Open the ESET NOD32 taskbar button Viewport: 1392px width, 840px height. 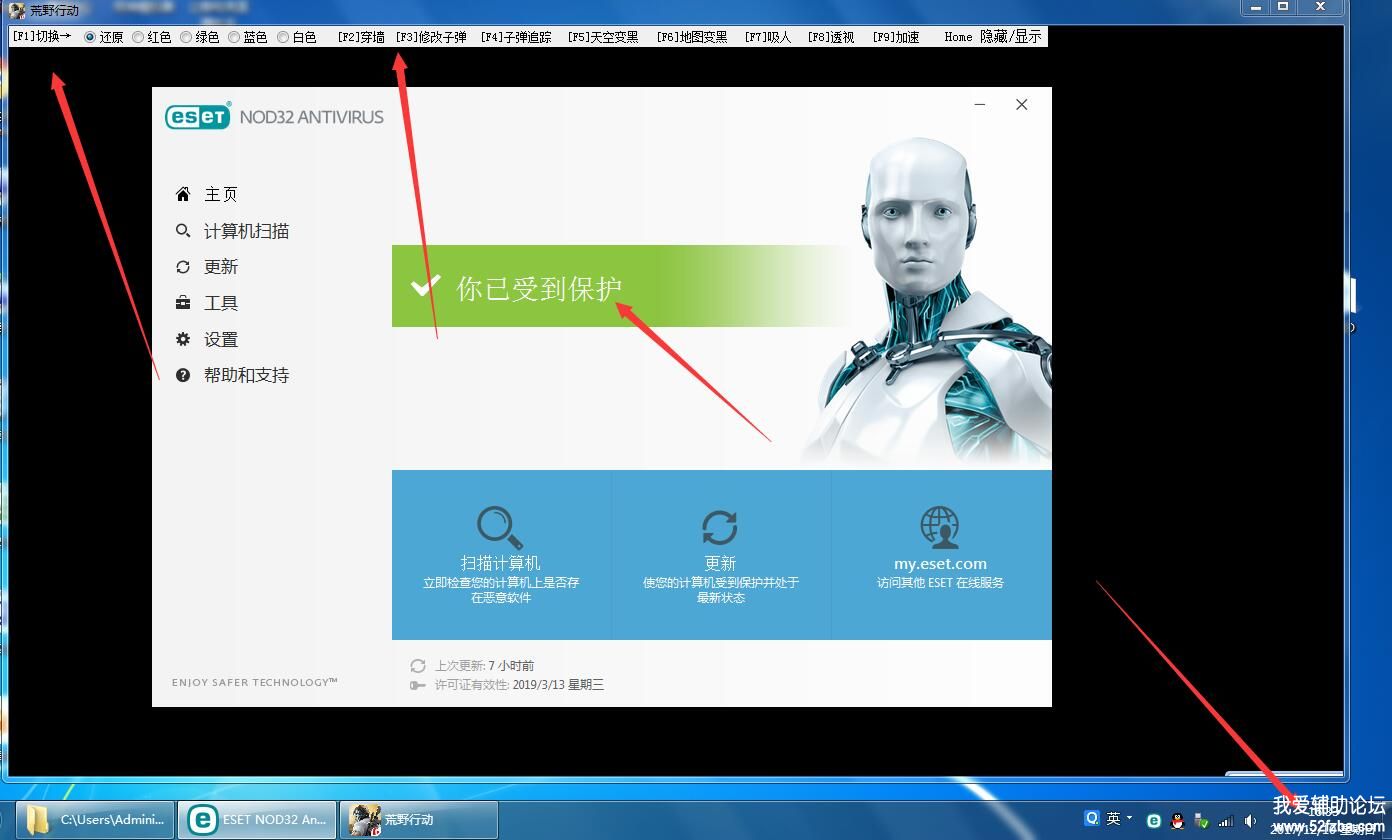(257, 819)
